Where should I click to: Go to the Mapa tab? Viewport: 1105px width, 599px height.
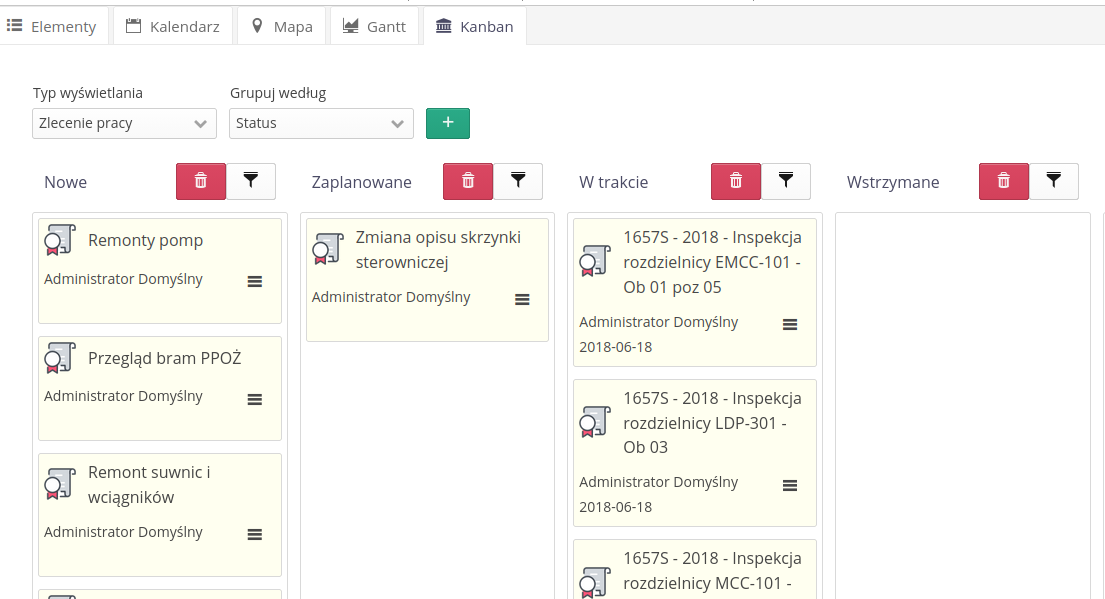[x=282, y=27]
